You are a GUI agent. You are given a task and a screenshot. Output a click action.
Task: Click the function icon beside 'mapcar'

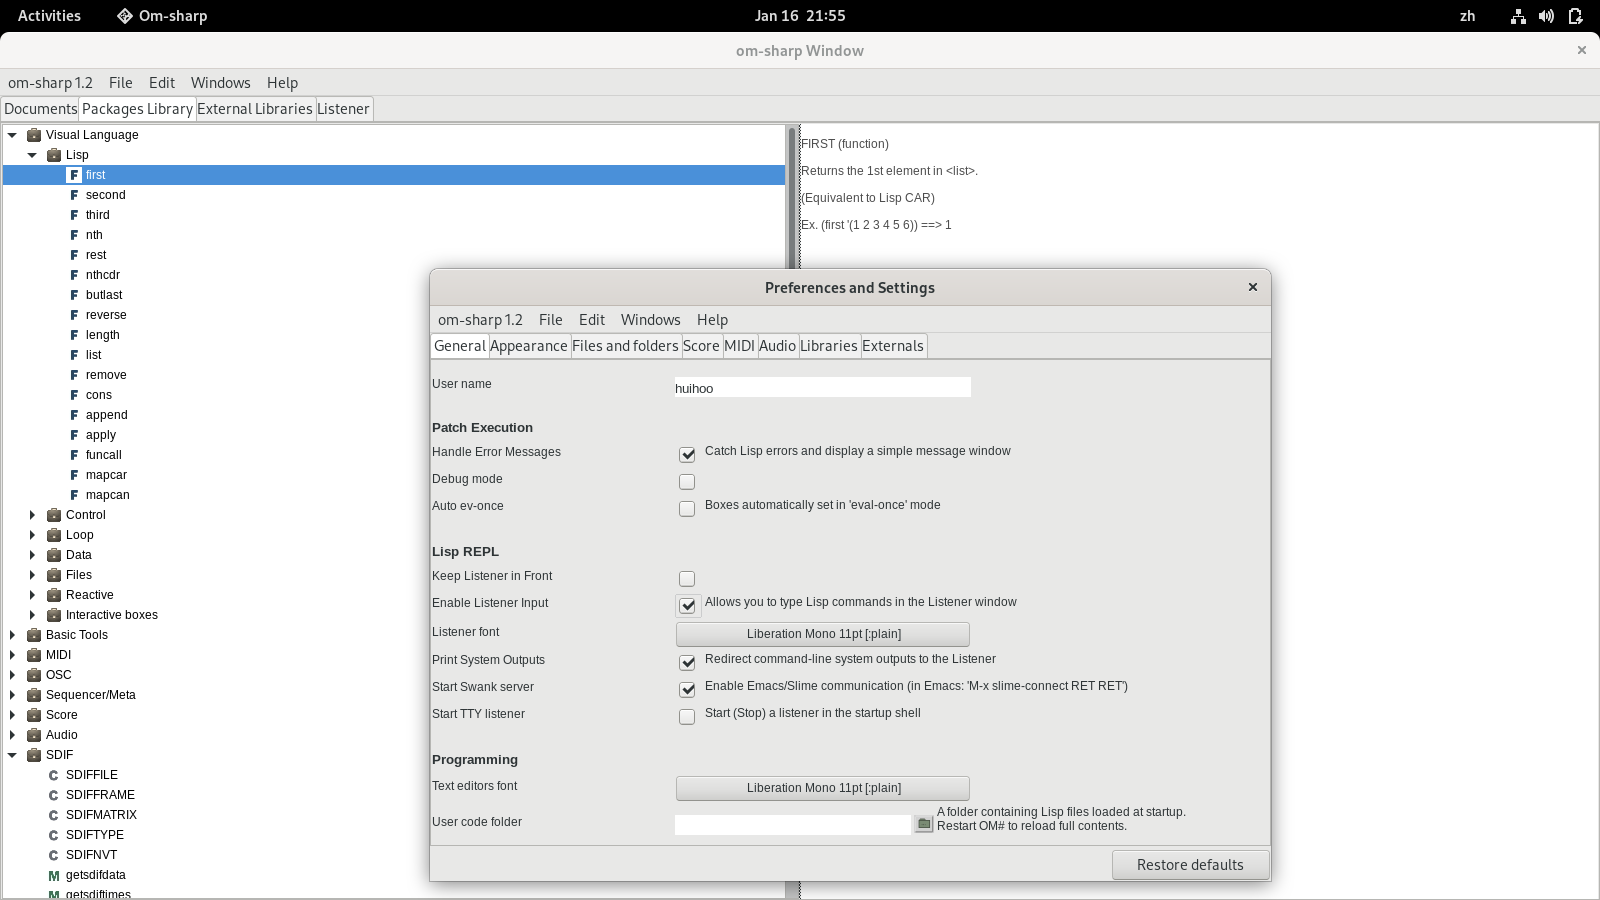point(74,475)
